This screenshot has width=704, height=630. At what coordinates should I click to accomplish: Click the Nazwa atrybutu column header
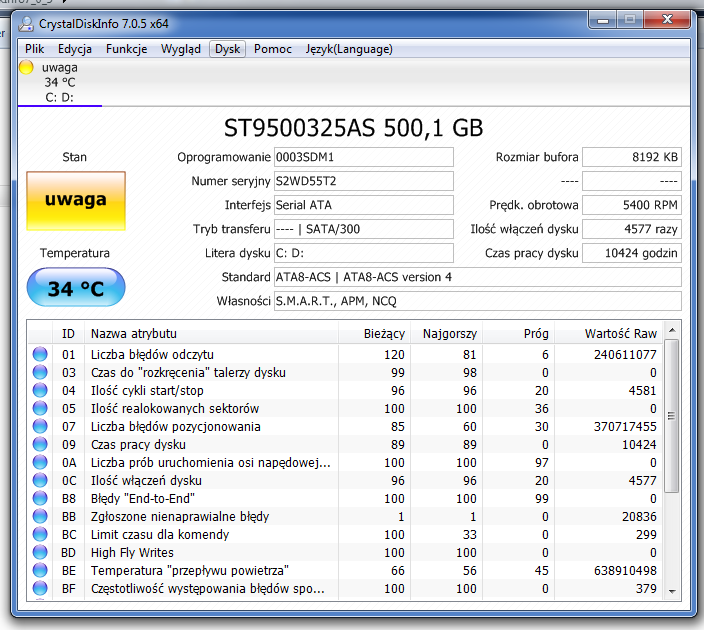pyautogui.click(x=211, y=334)
